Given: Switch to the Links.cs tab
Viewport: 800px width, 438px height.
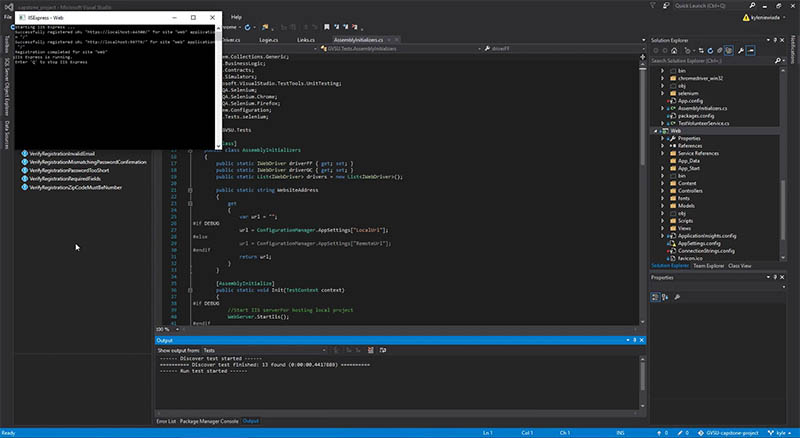Looking at the screenshot, I should 306,40.
